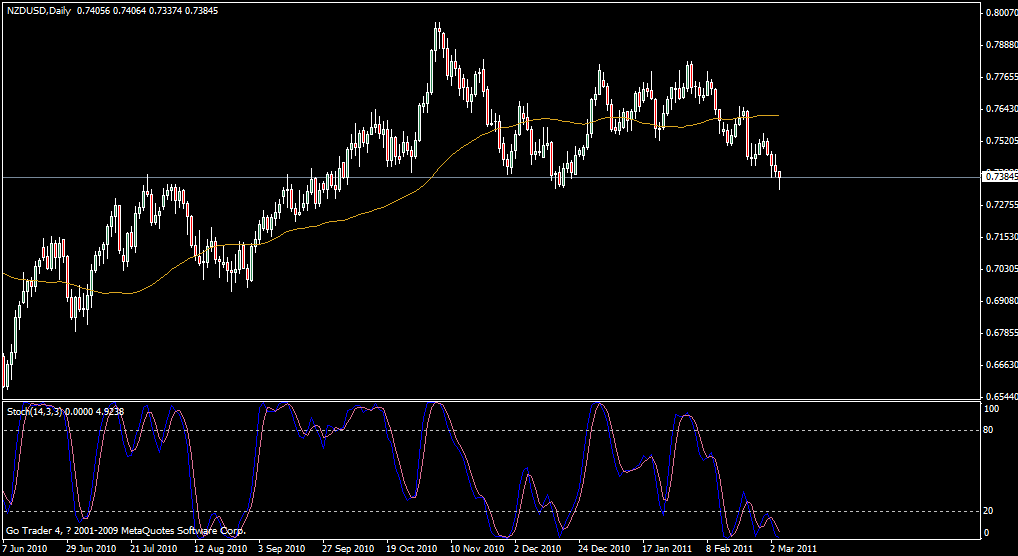Click the 0.76430 price axis label
The height and width of the screenshot is (556, 1018).
pos(1000,108)
